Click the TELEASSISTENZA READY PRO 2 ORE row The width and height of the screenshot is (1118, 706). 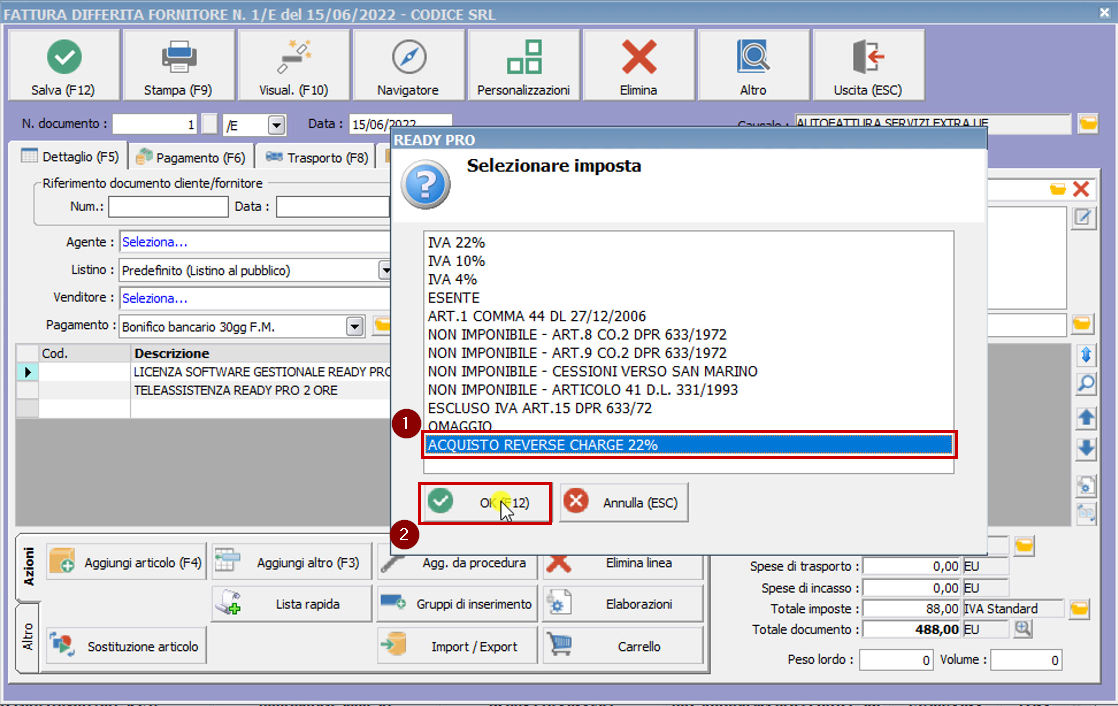coord(235,390)
